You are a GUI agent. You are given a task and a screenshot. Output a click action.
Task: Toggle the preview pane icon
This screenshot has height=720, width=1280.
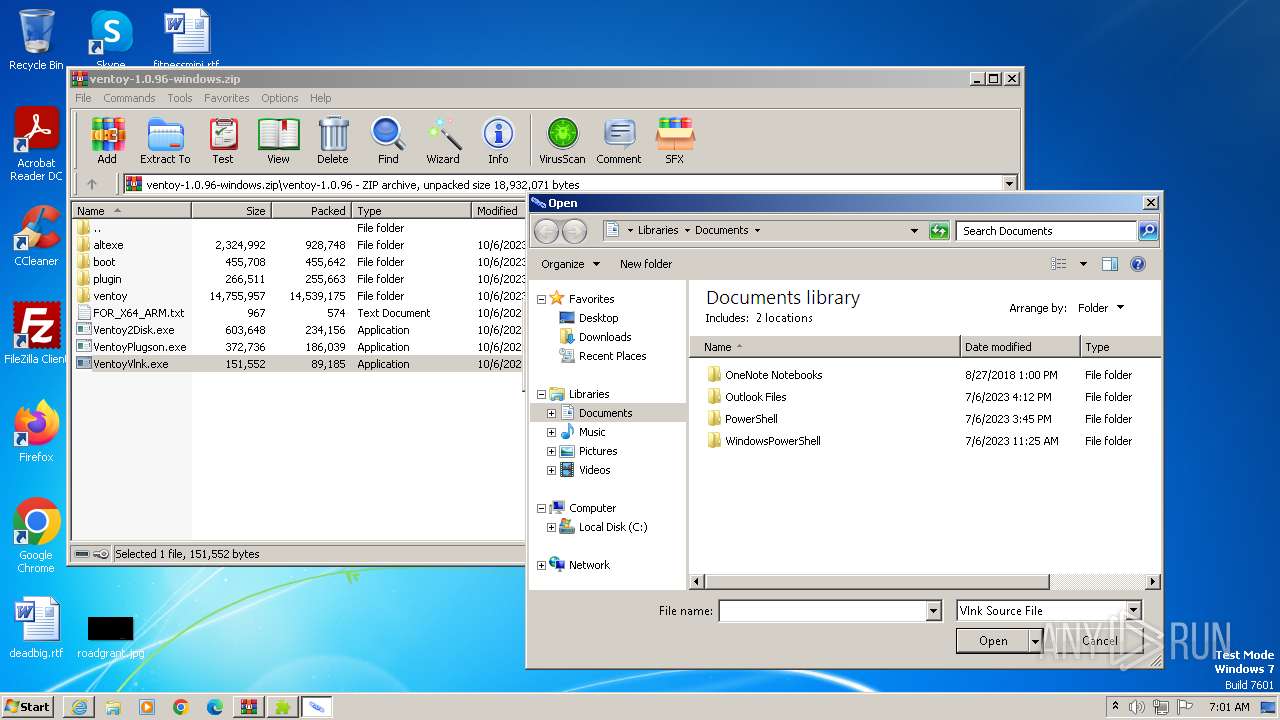(x=1109, y=264)
